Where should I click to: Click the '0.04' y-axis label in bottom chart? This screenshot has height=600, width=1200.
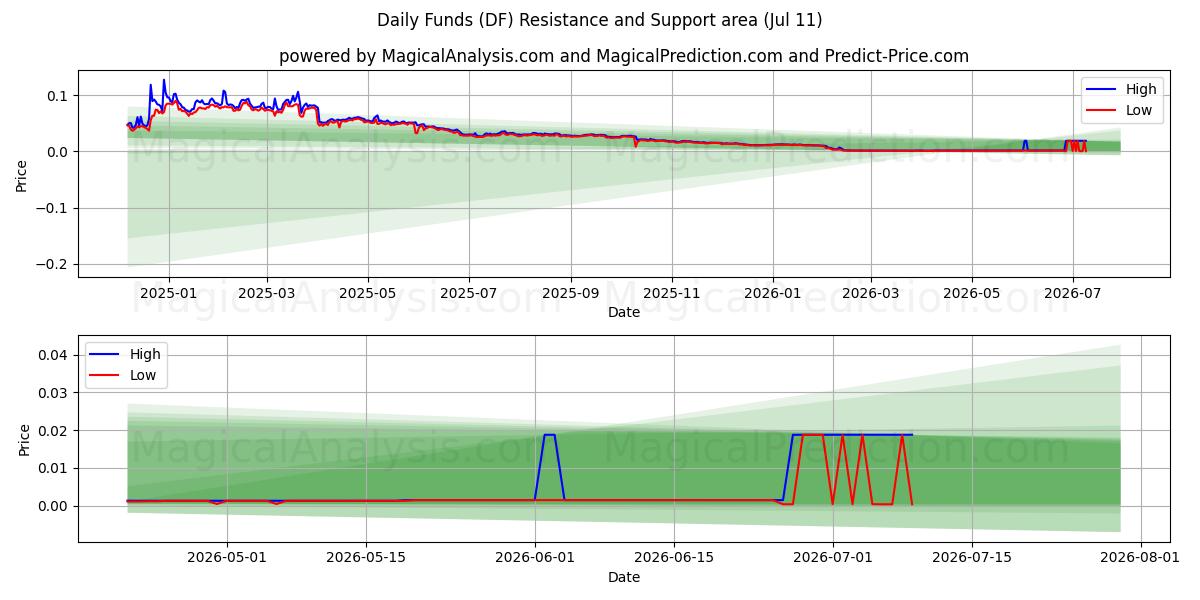(55, 355)
